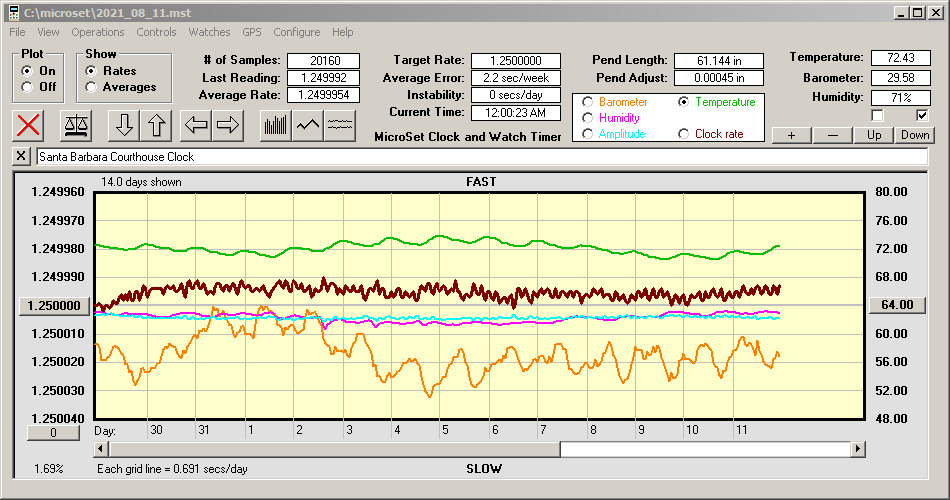The image size is (950, 500).
Task: Click the down arrow toolbar button
Action: (124, 125)
